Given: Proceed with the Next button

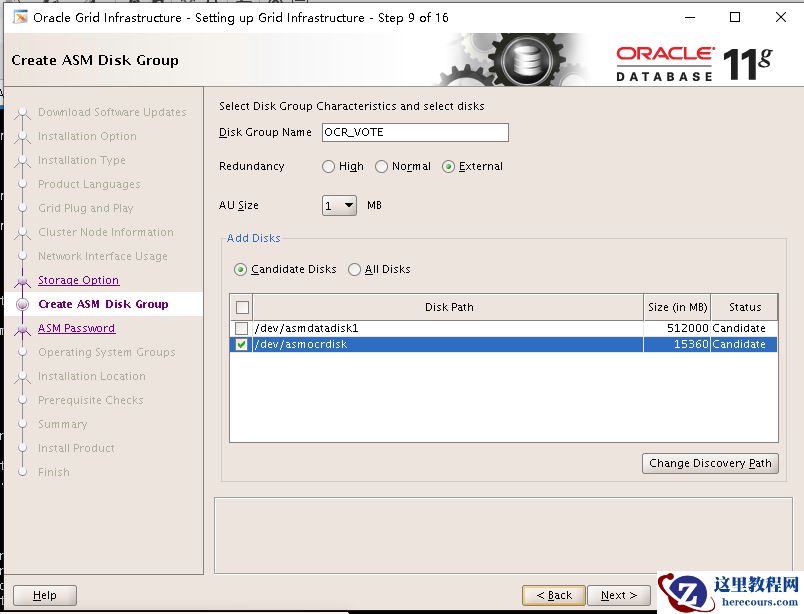Looking at the screenshot, I should coord(618,595).
